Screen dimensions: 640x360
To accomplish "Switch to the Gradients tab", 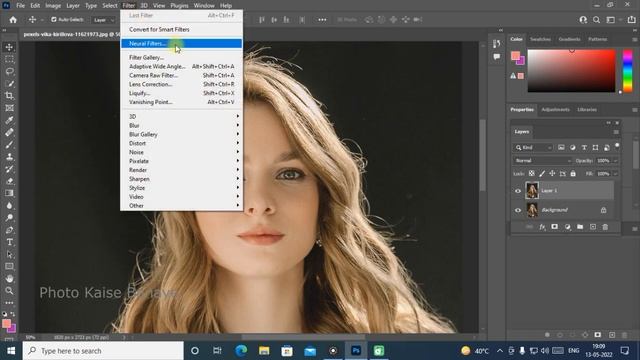I will pos(569,39).
